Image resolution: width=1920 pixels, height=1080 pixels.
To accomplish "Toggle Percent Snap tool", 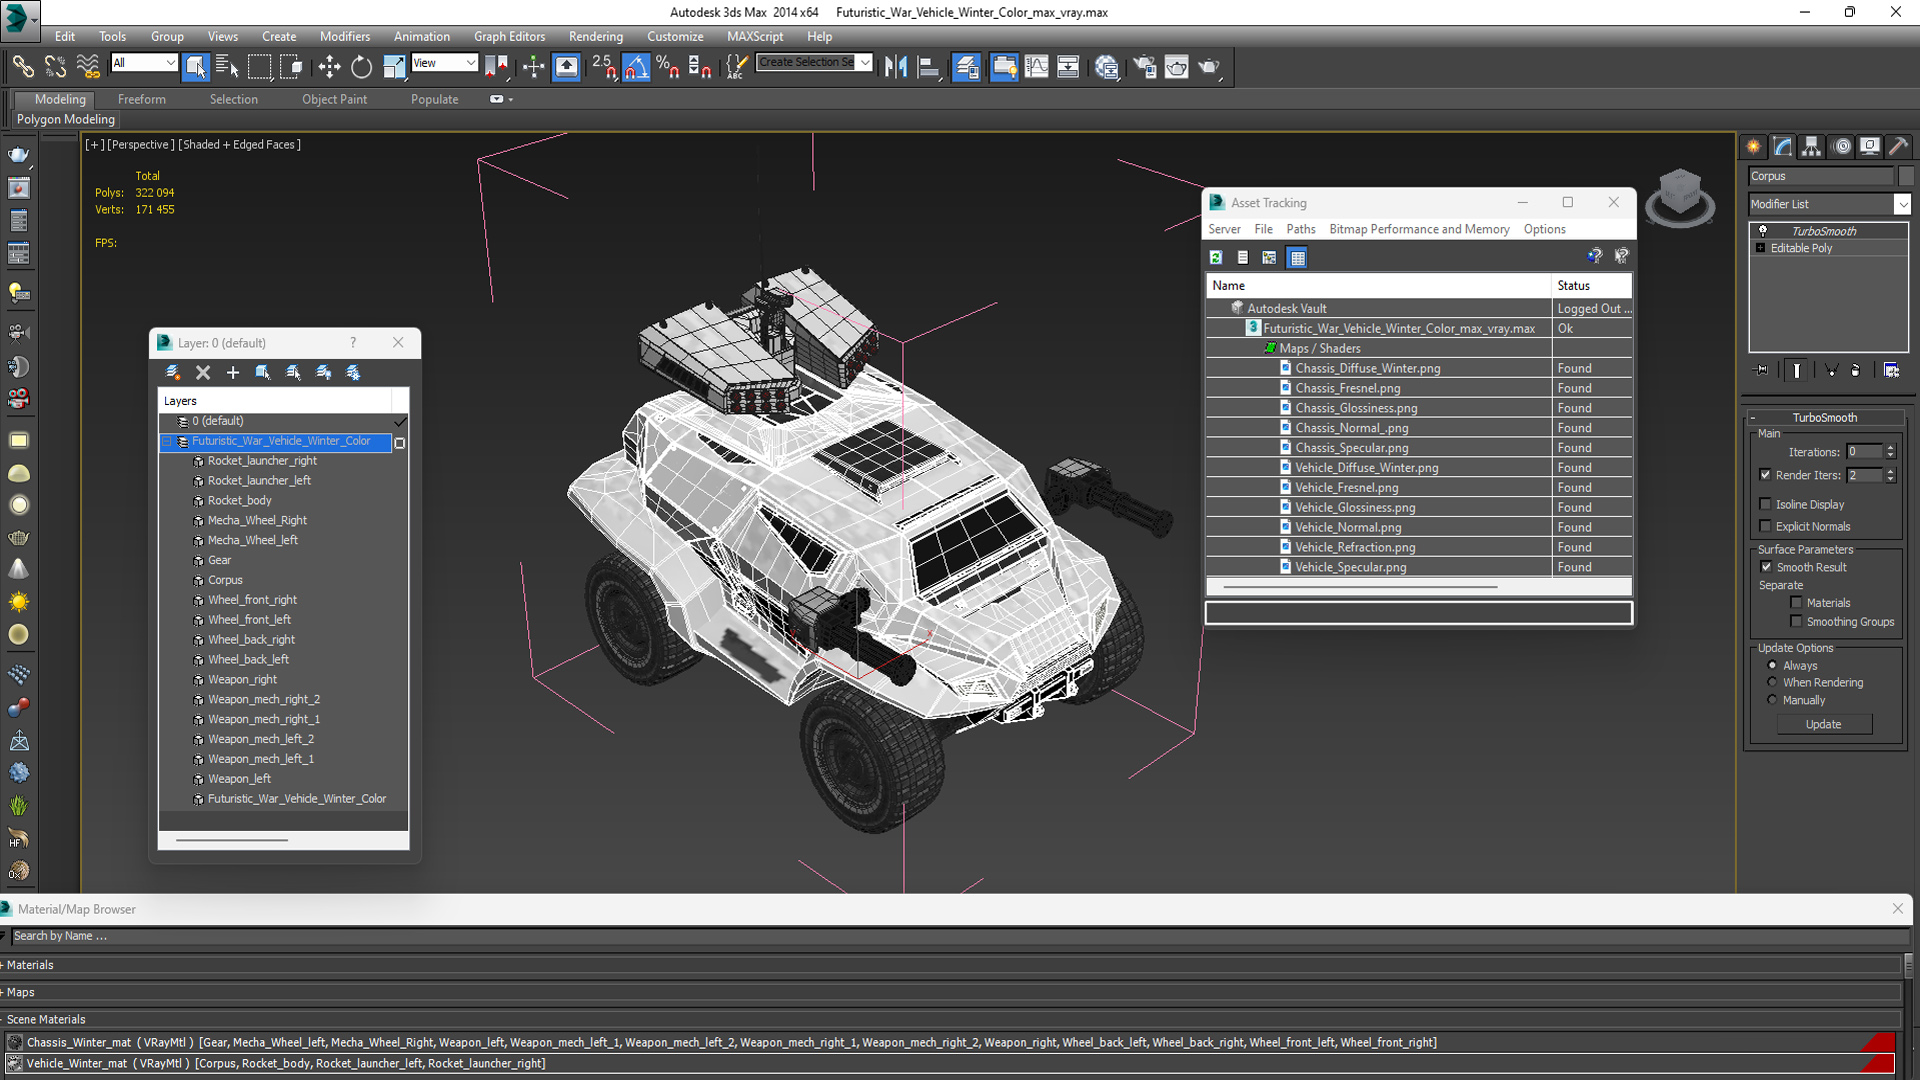I will click(668, 67).
